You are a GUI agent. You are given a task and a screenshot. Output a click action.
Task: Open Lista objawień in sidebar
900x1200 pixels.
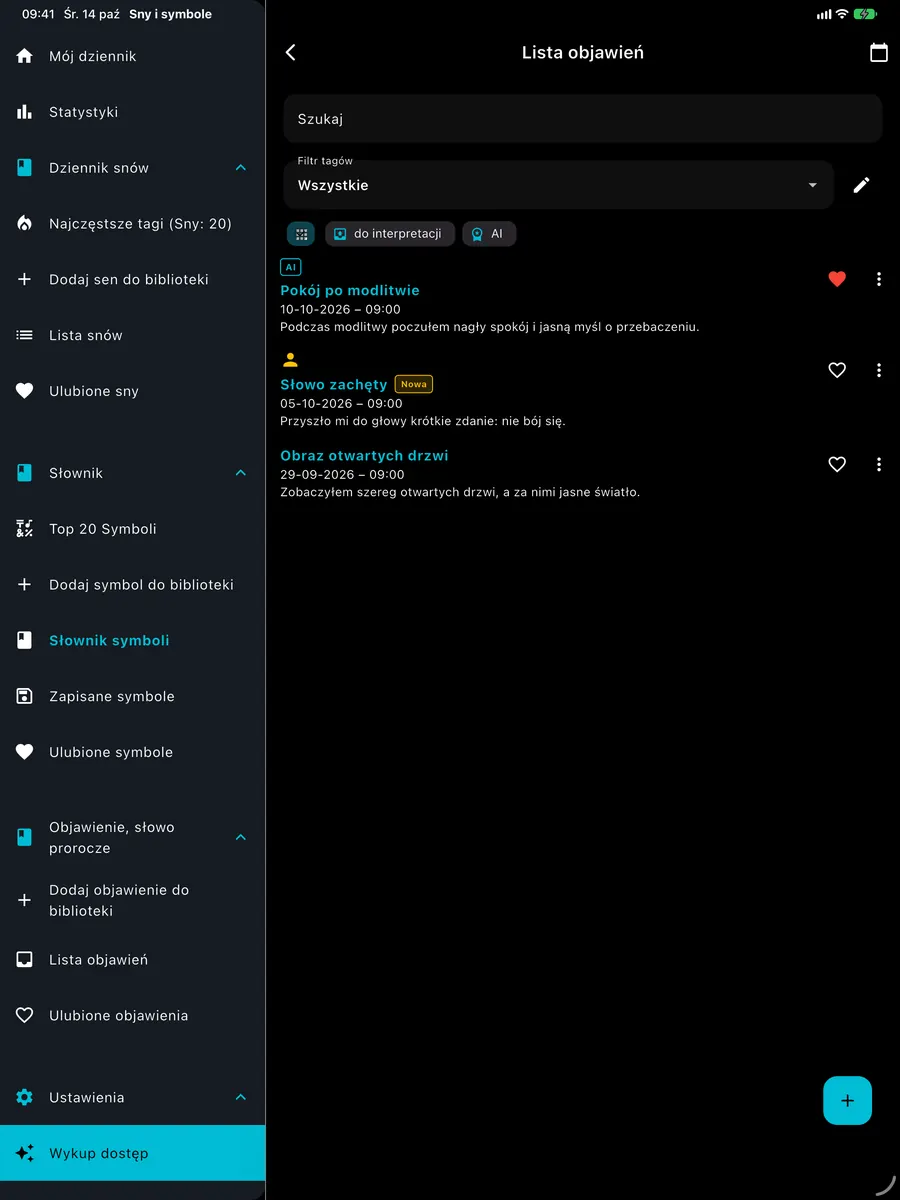click(x=133, y=960)
